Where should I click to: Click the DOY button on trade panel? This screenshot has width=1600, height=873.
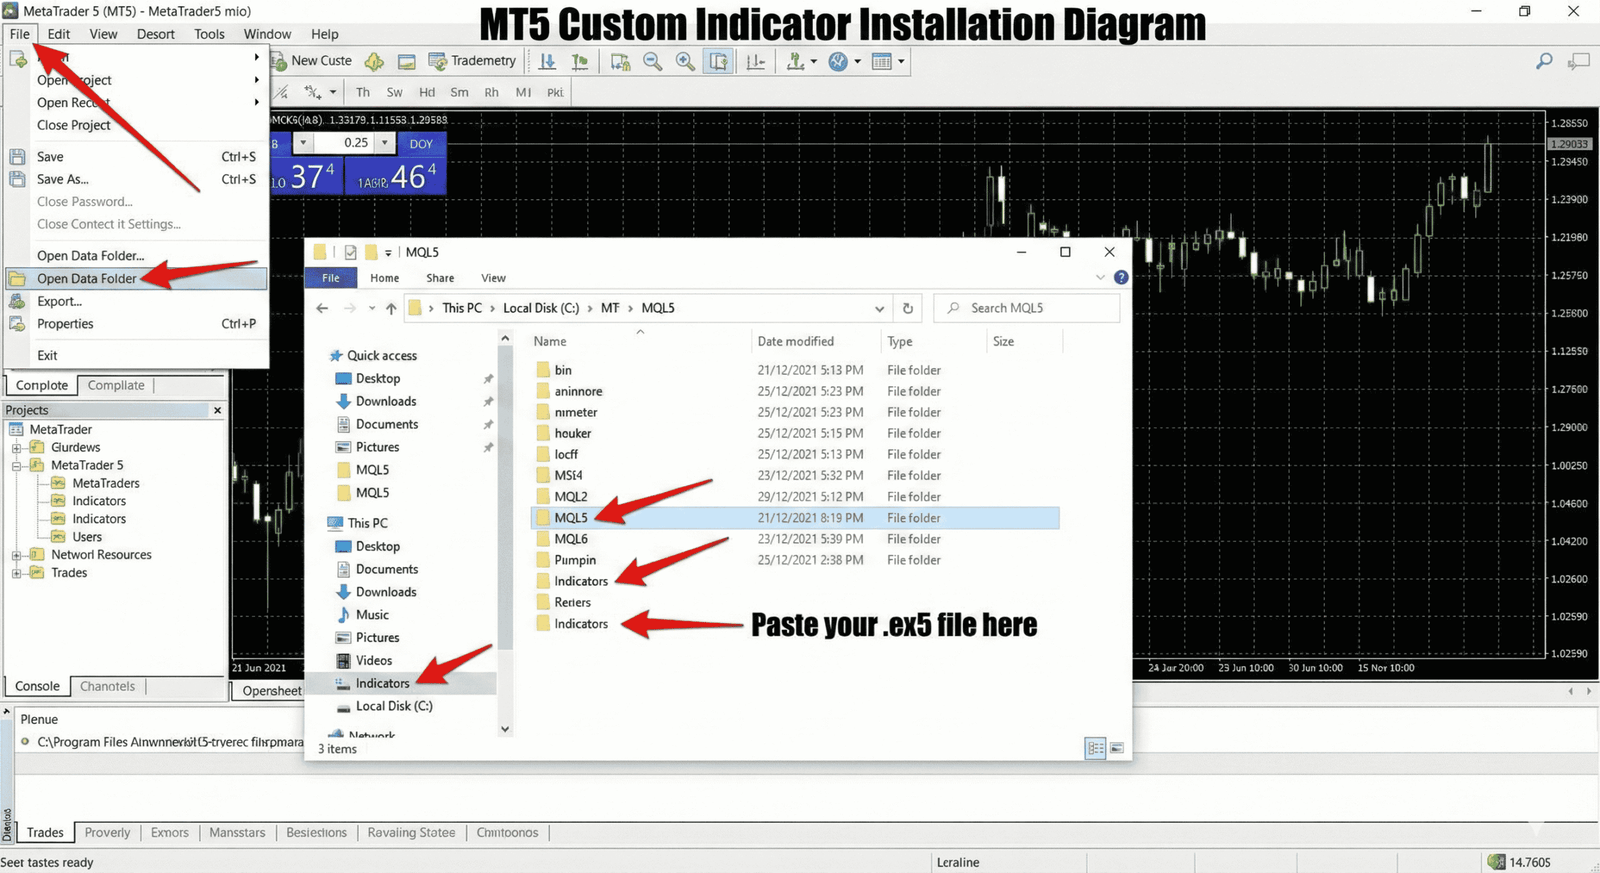(421, 143)
